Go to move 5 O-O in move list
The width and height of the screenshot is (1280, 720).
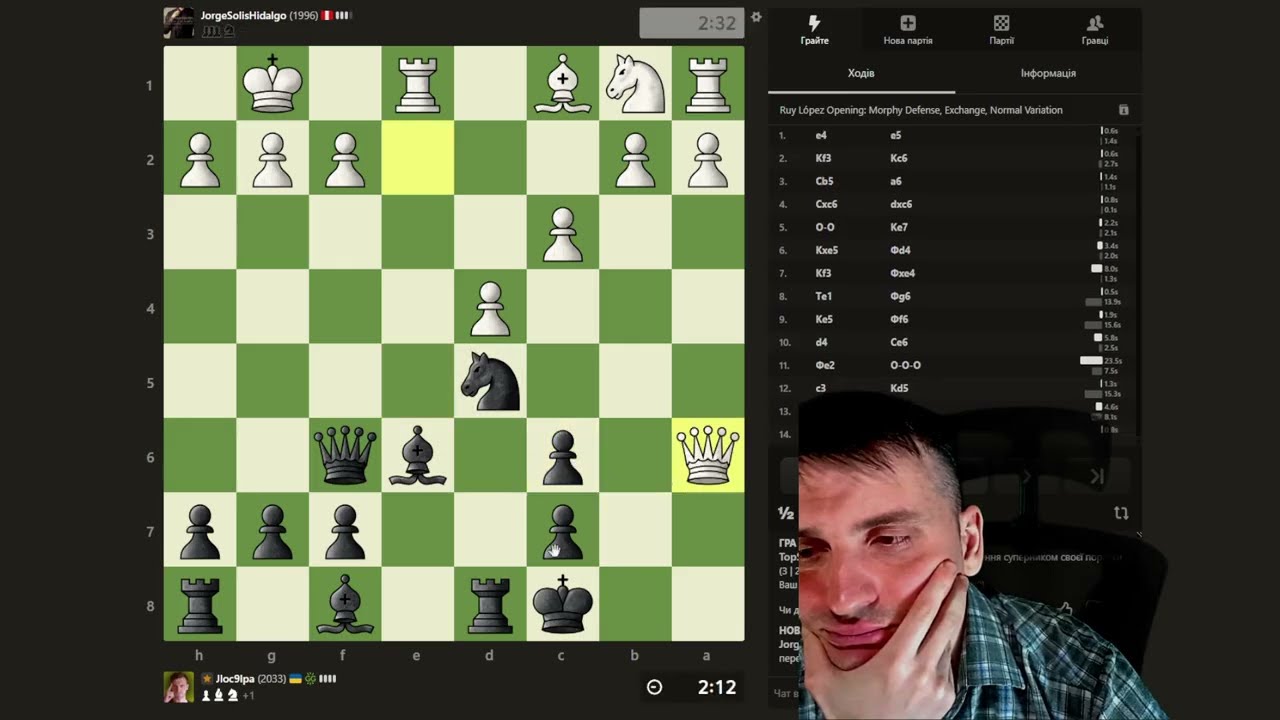click(x=825, y=227)
